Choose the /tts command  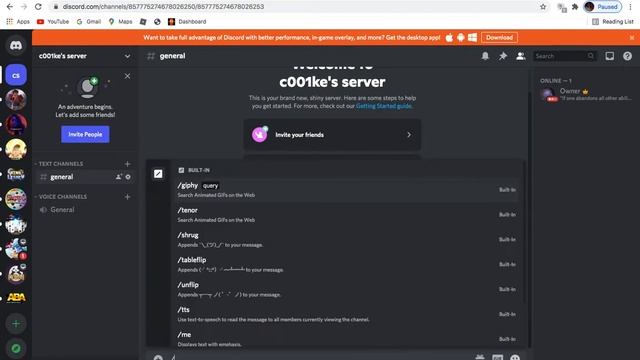[x=347, y=314]
